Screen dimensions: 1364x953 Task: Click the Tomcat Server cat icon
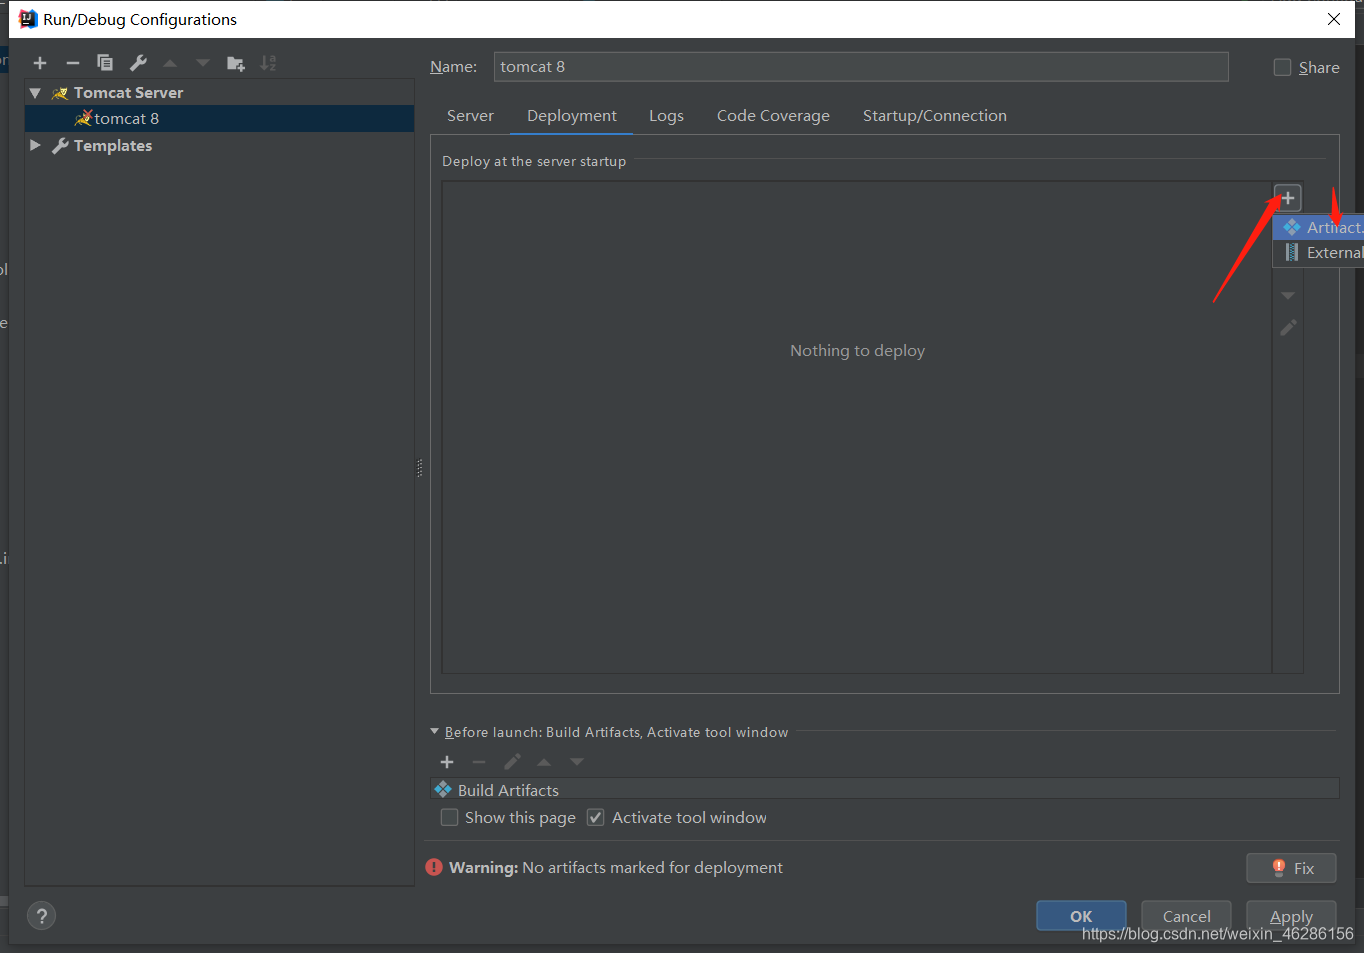click(60, 93)
